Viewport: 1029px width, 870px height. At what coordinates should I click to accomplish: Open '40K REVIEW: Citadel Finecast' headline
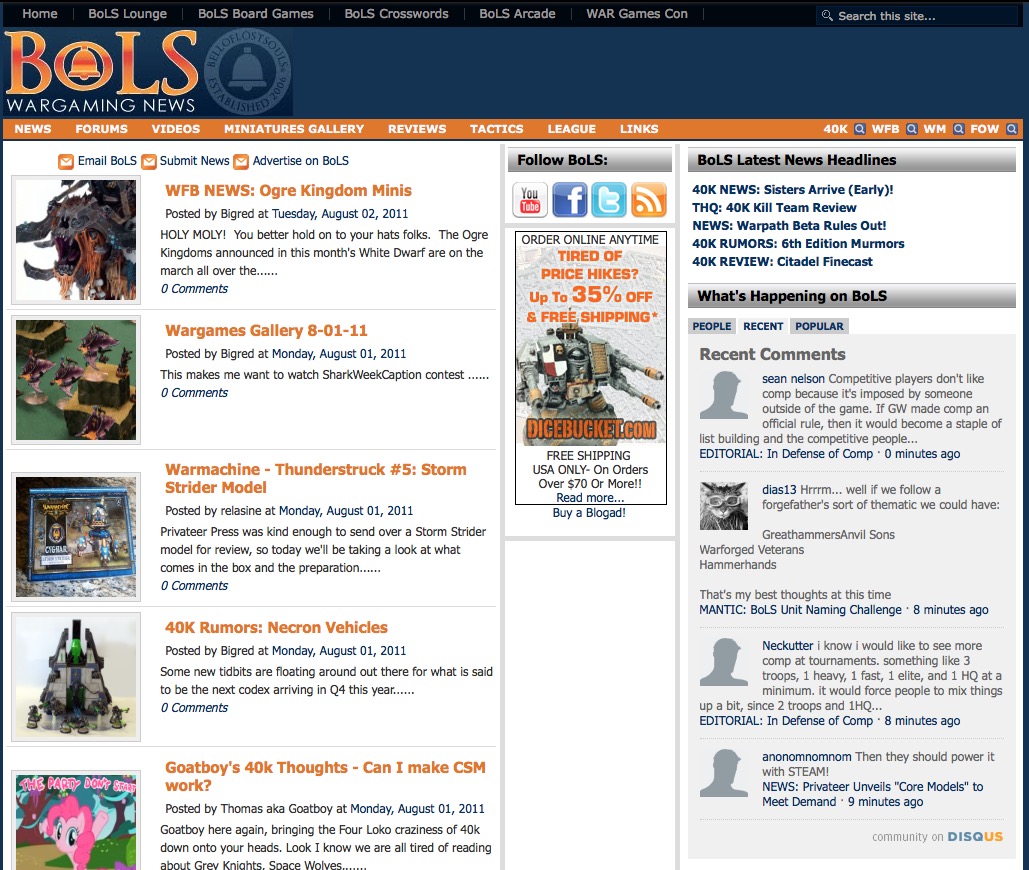coord(782,262)
